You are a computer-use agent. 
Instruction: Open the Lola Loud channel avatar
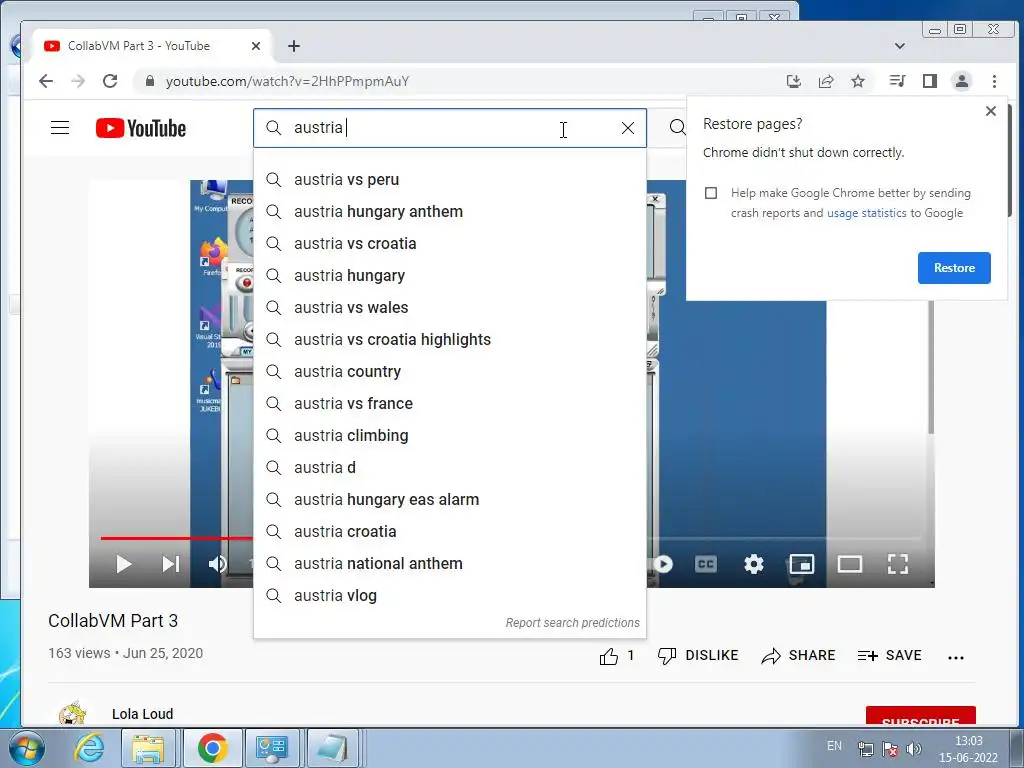(x=72, y=713)
